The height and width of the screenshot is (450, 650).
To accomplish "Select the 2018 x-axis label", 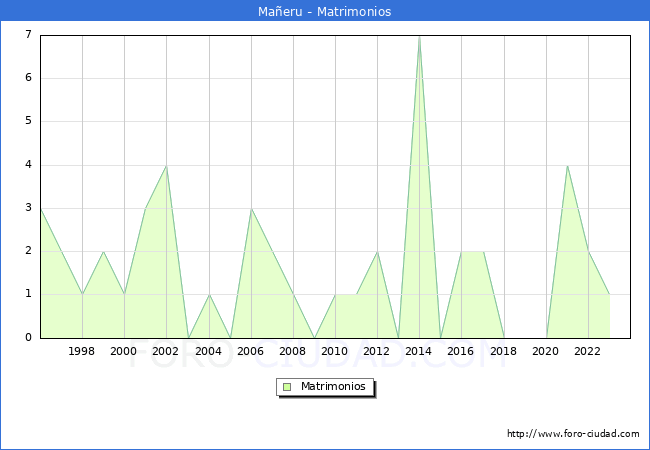I will [503, 351].
